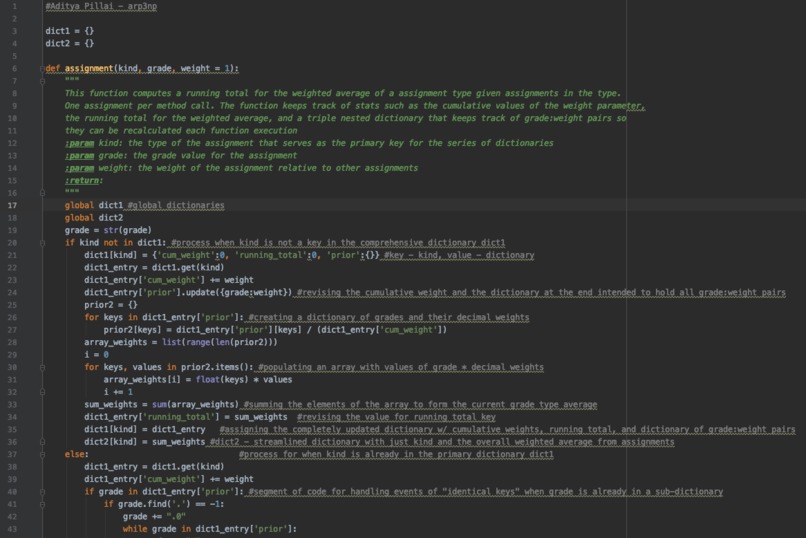
Task: Click ':param kind' docstring line
Action: point(309,143)
